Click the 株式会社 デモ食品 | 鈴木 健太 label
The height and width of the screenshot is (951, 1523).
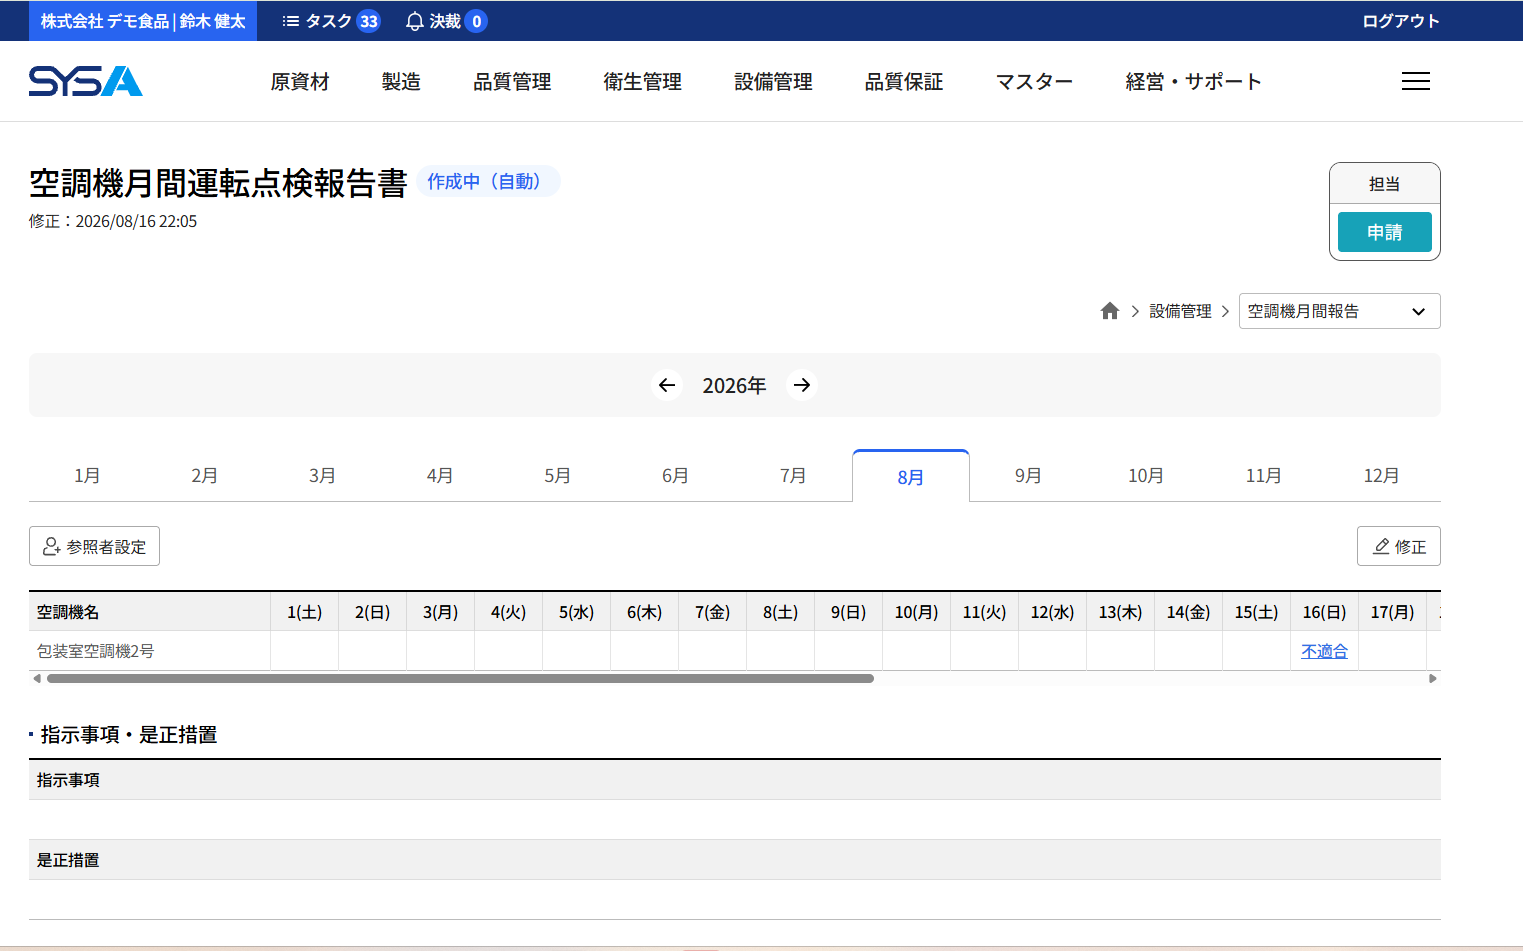coord(143,21)
